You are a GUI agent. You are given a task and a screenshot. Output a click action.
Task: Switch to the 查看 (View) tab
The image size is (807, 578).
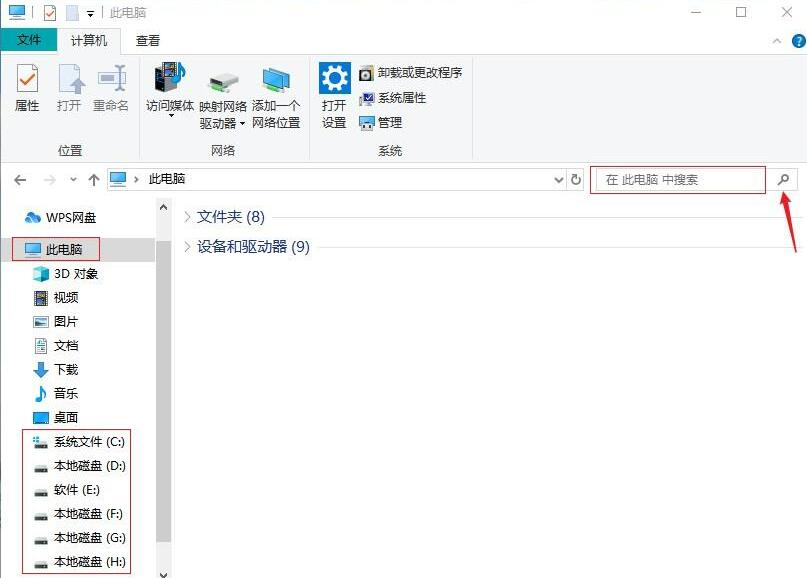pos(146,41)
